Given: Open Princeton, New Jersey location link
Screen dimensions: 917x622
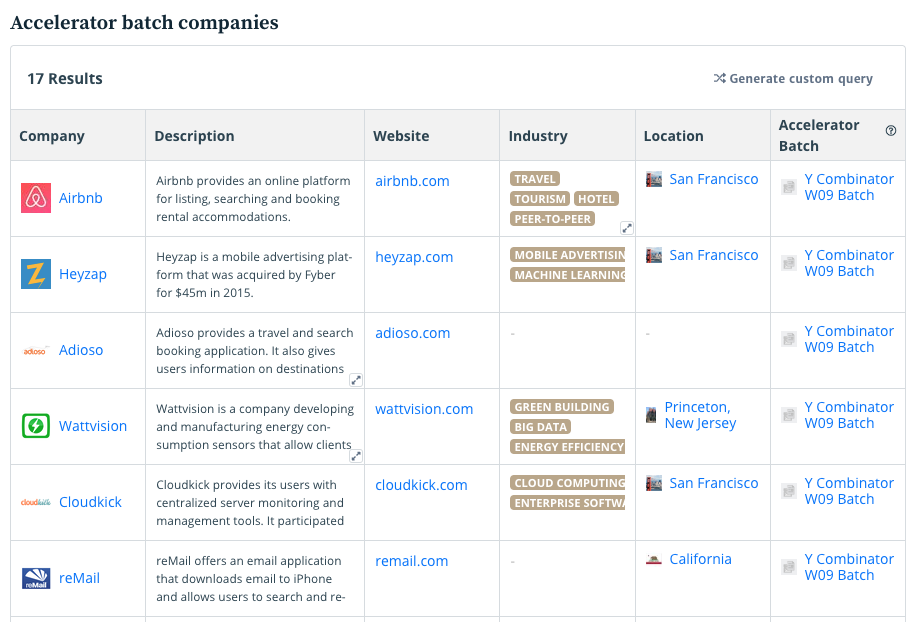Looking at the screenshot, I should (699, 415).
